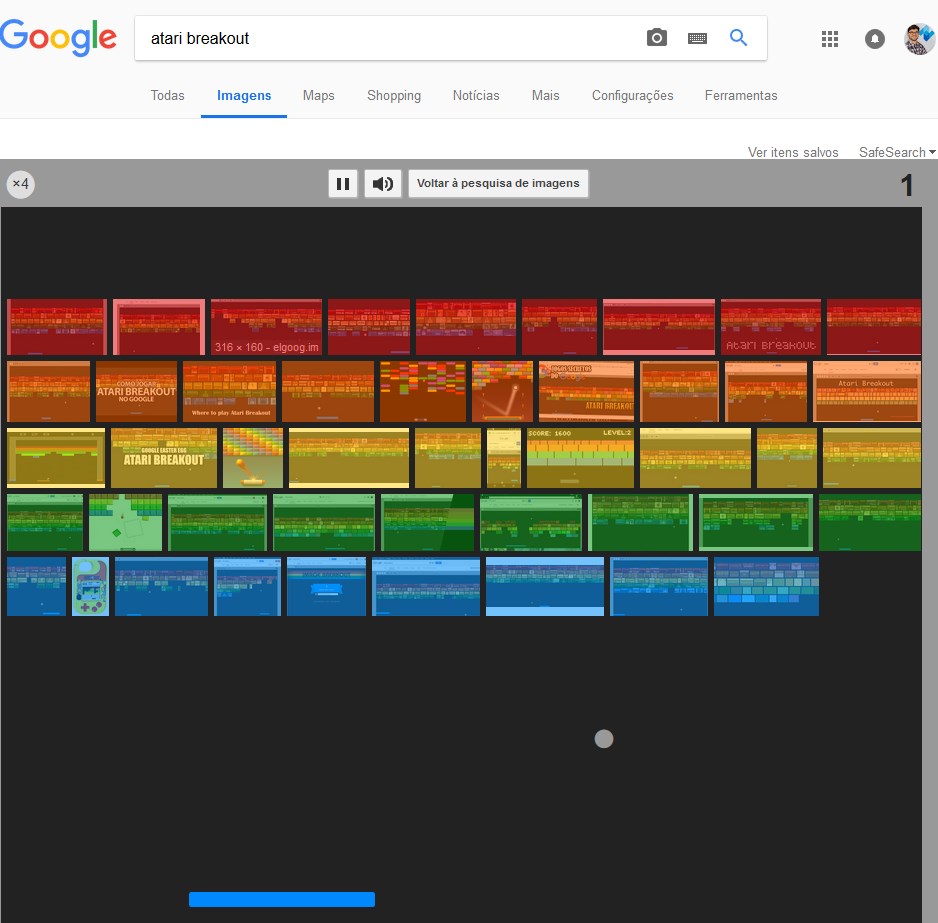
Task: Click yellow brick Google Easter Egg Atari Breakout
Action: (164, 458)
